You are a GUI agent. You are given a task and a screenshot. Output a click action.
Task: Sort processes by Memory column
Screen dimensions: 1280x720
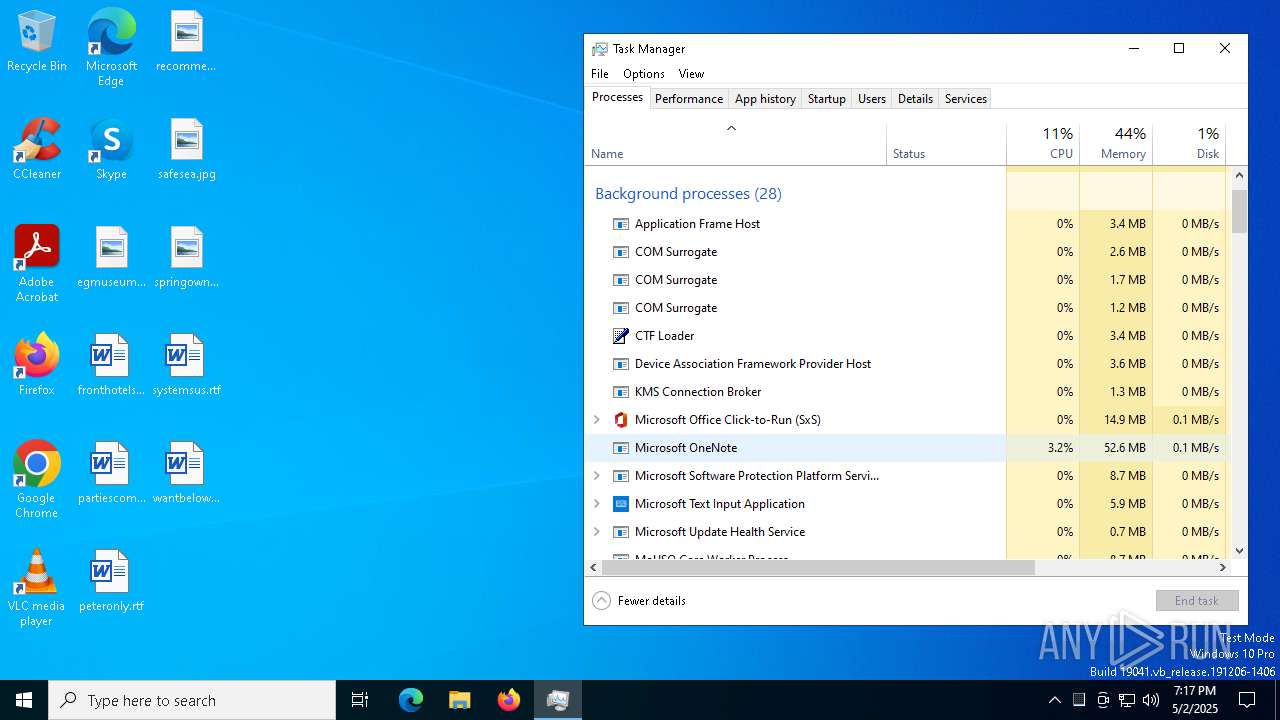pos(1116,144)
